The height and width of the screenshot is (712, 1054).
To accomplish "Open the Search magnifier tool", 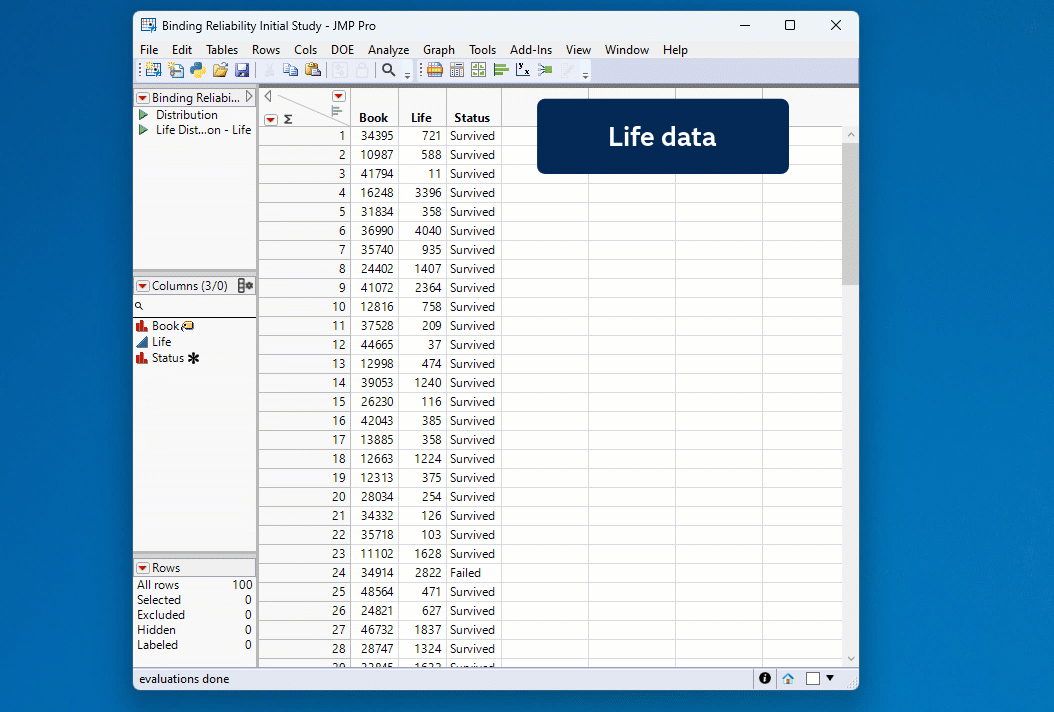I will 389,70.
